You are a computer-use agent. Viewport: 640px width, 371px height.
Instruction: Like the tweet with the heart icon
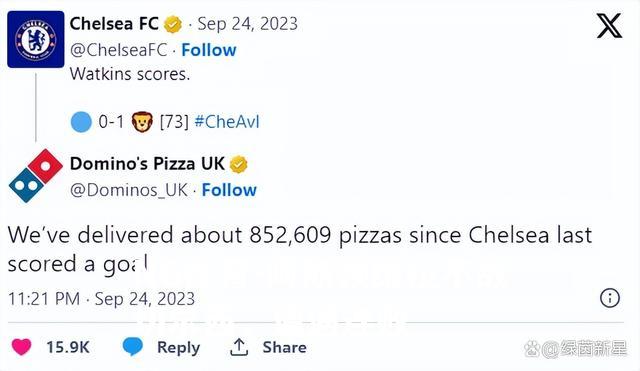coord(21,347)
